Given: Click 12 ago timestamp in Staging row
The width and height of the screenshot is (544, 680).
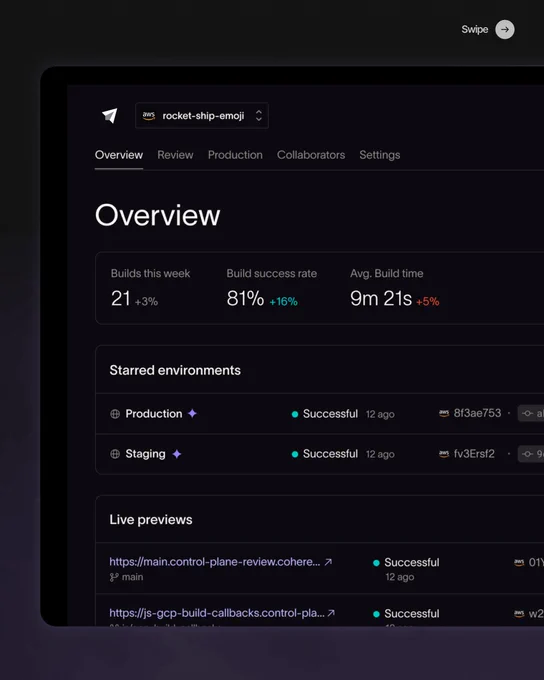Looking at the screenshot, I should (380, 454).
